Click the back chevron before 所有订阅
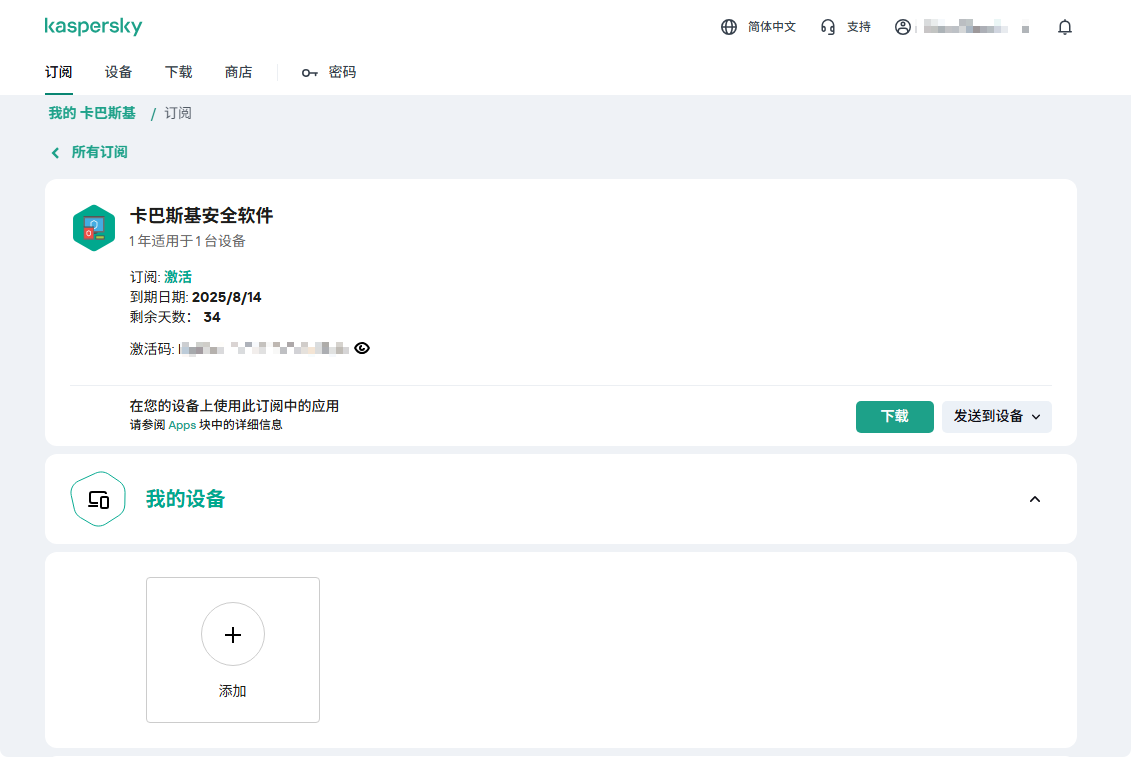This screenshot has width=1131, height=757. 56,152
